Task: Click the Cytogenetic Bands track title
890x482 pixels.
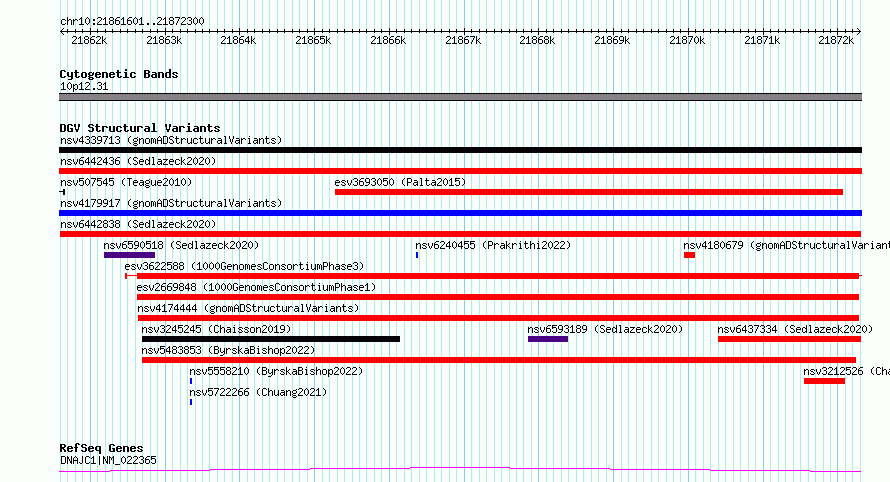Action: pyautogui.click(x=119, y=74)
